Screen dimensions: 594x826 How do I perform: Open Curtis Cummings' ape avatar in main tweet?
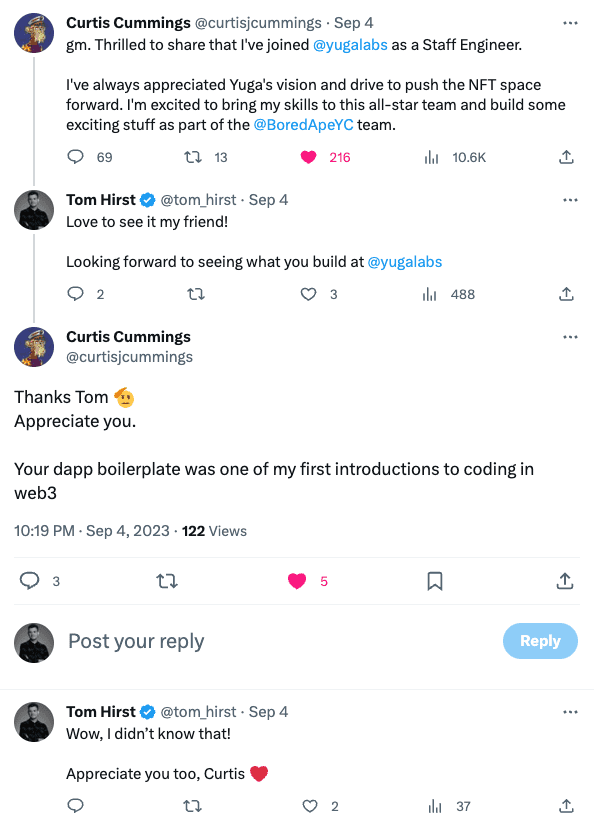point(34,347)
